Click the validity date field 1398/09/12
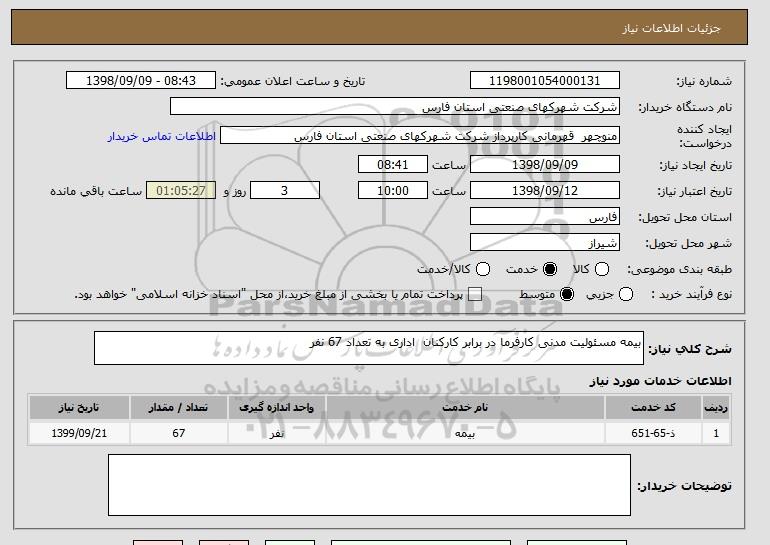 tap(545, 191)
